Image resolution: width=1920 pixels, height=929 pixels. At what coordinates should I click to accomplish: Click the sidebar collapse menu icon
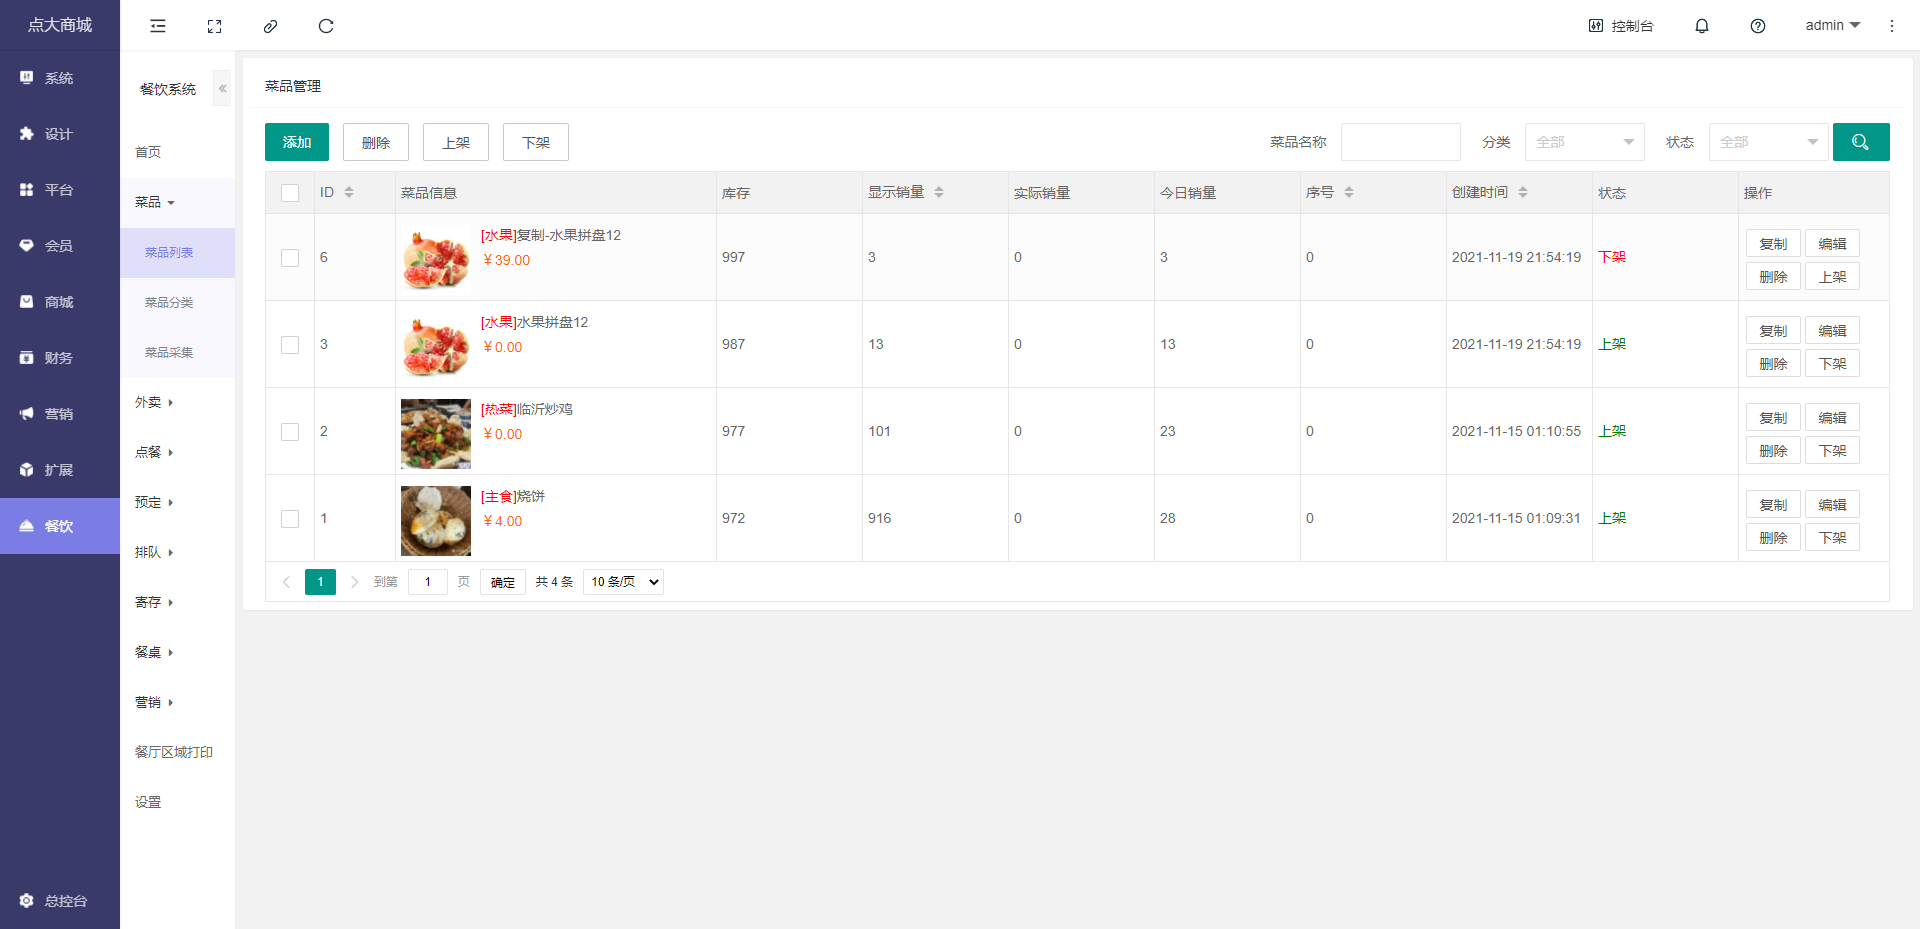(x=158, y=26)
